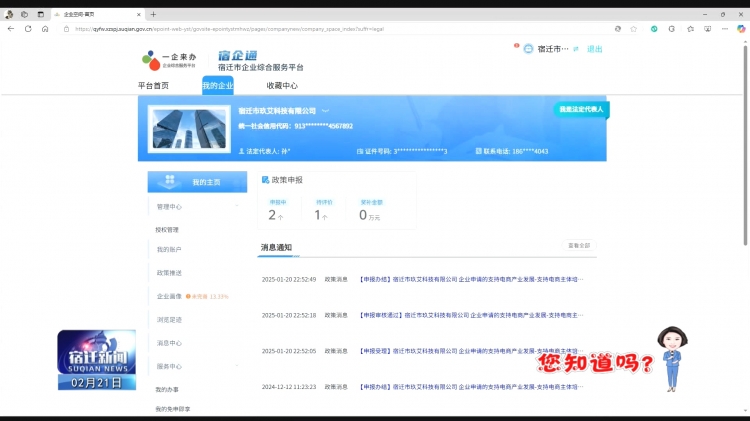
Task: Click the read aloud icon in address bar
Action: [618, 29]
